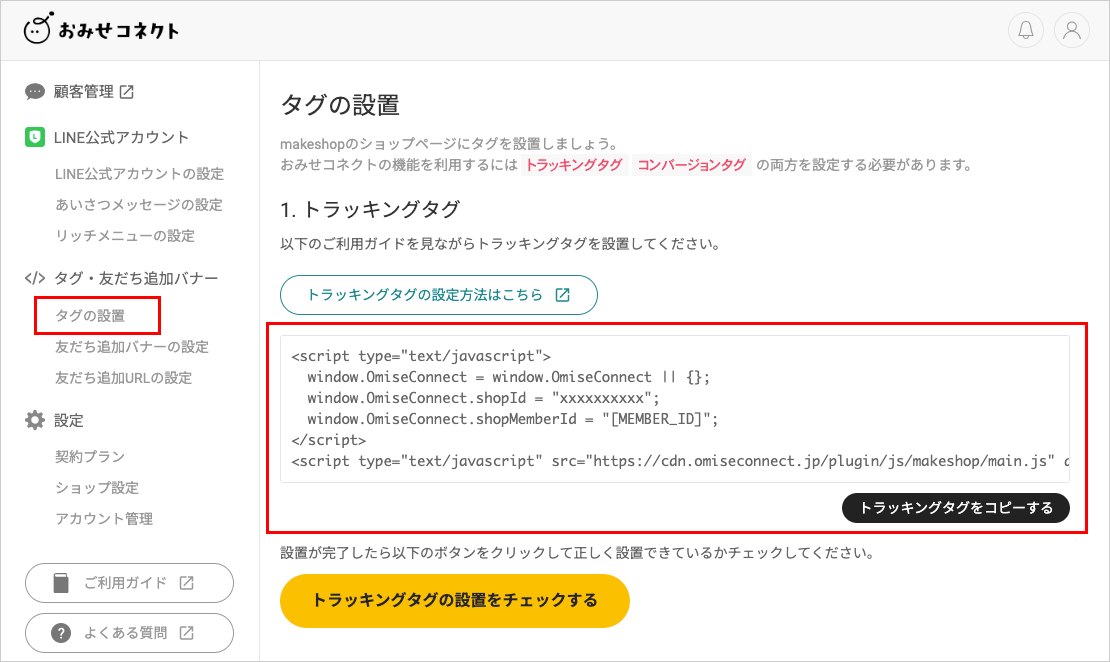Select 設定 section heading in sidebar
The height and width of the screenshot is (662, 1110).
pyautogui.click(x=69, y=421)
